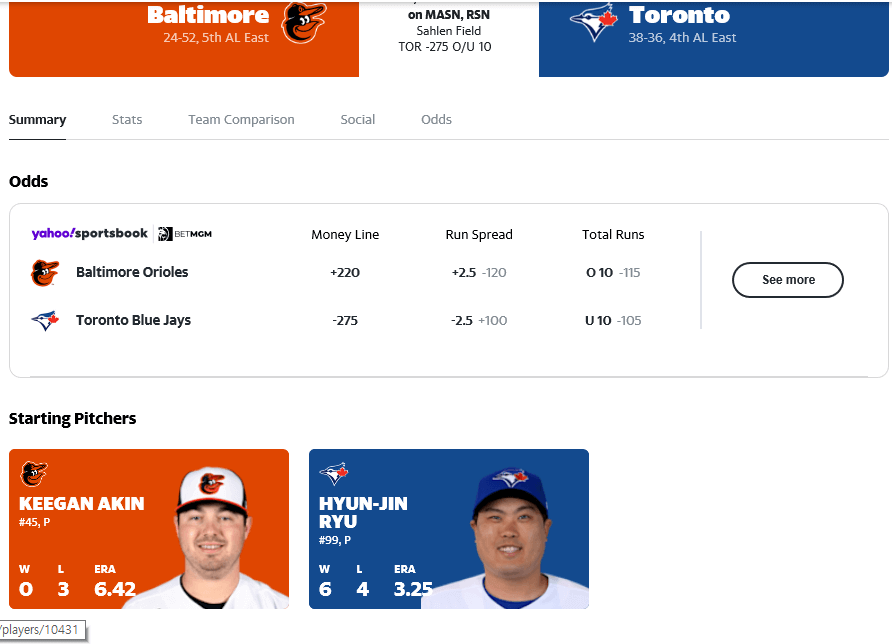Screen dimensions: 892x644
Task: Open the Team Comparison tab
Action: pos(241,119)
